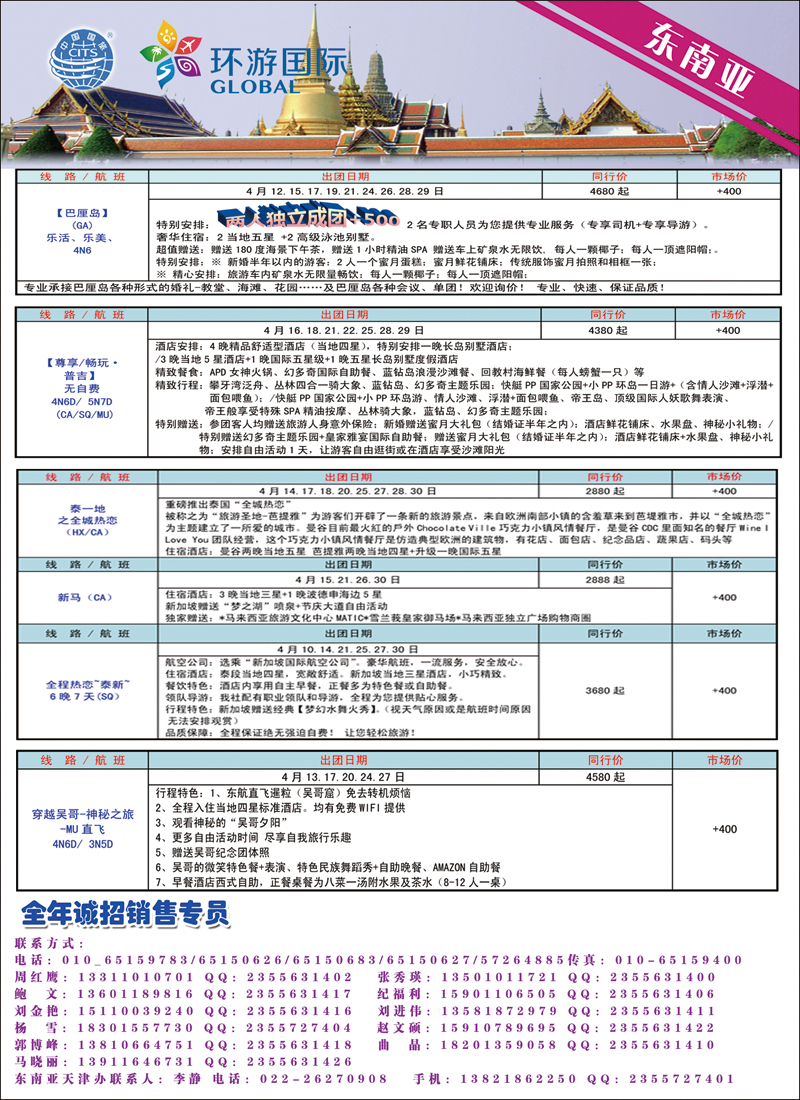Select the 重磅推出泰国"全城热恋" heading line
The width and height of the screenshot is (800, 1100).
[x=228, y=504]
